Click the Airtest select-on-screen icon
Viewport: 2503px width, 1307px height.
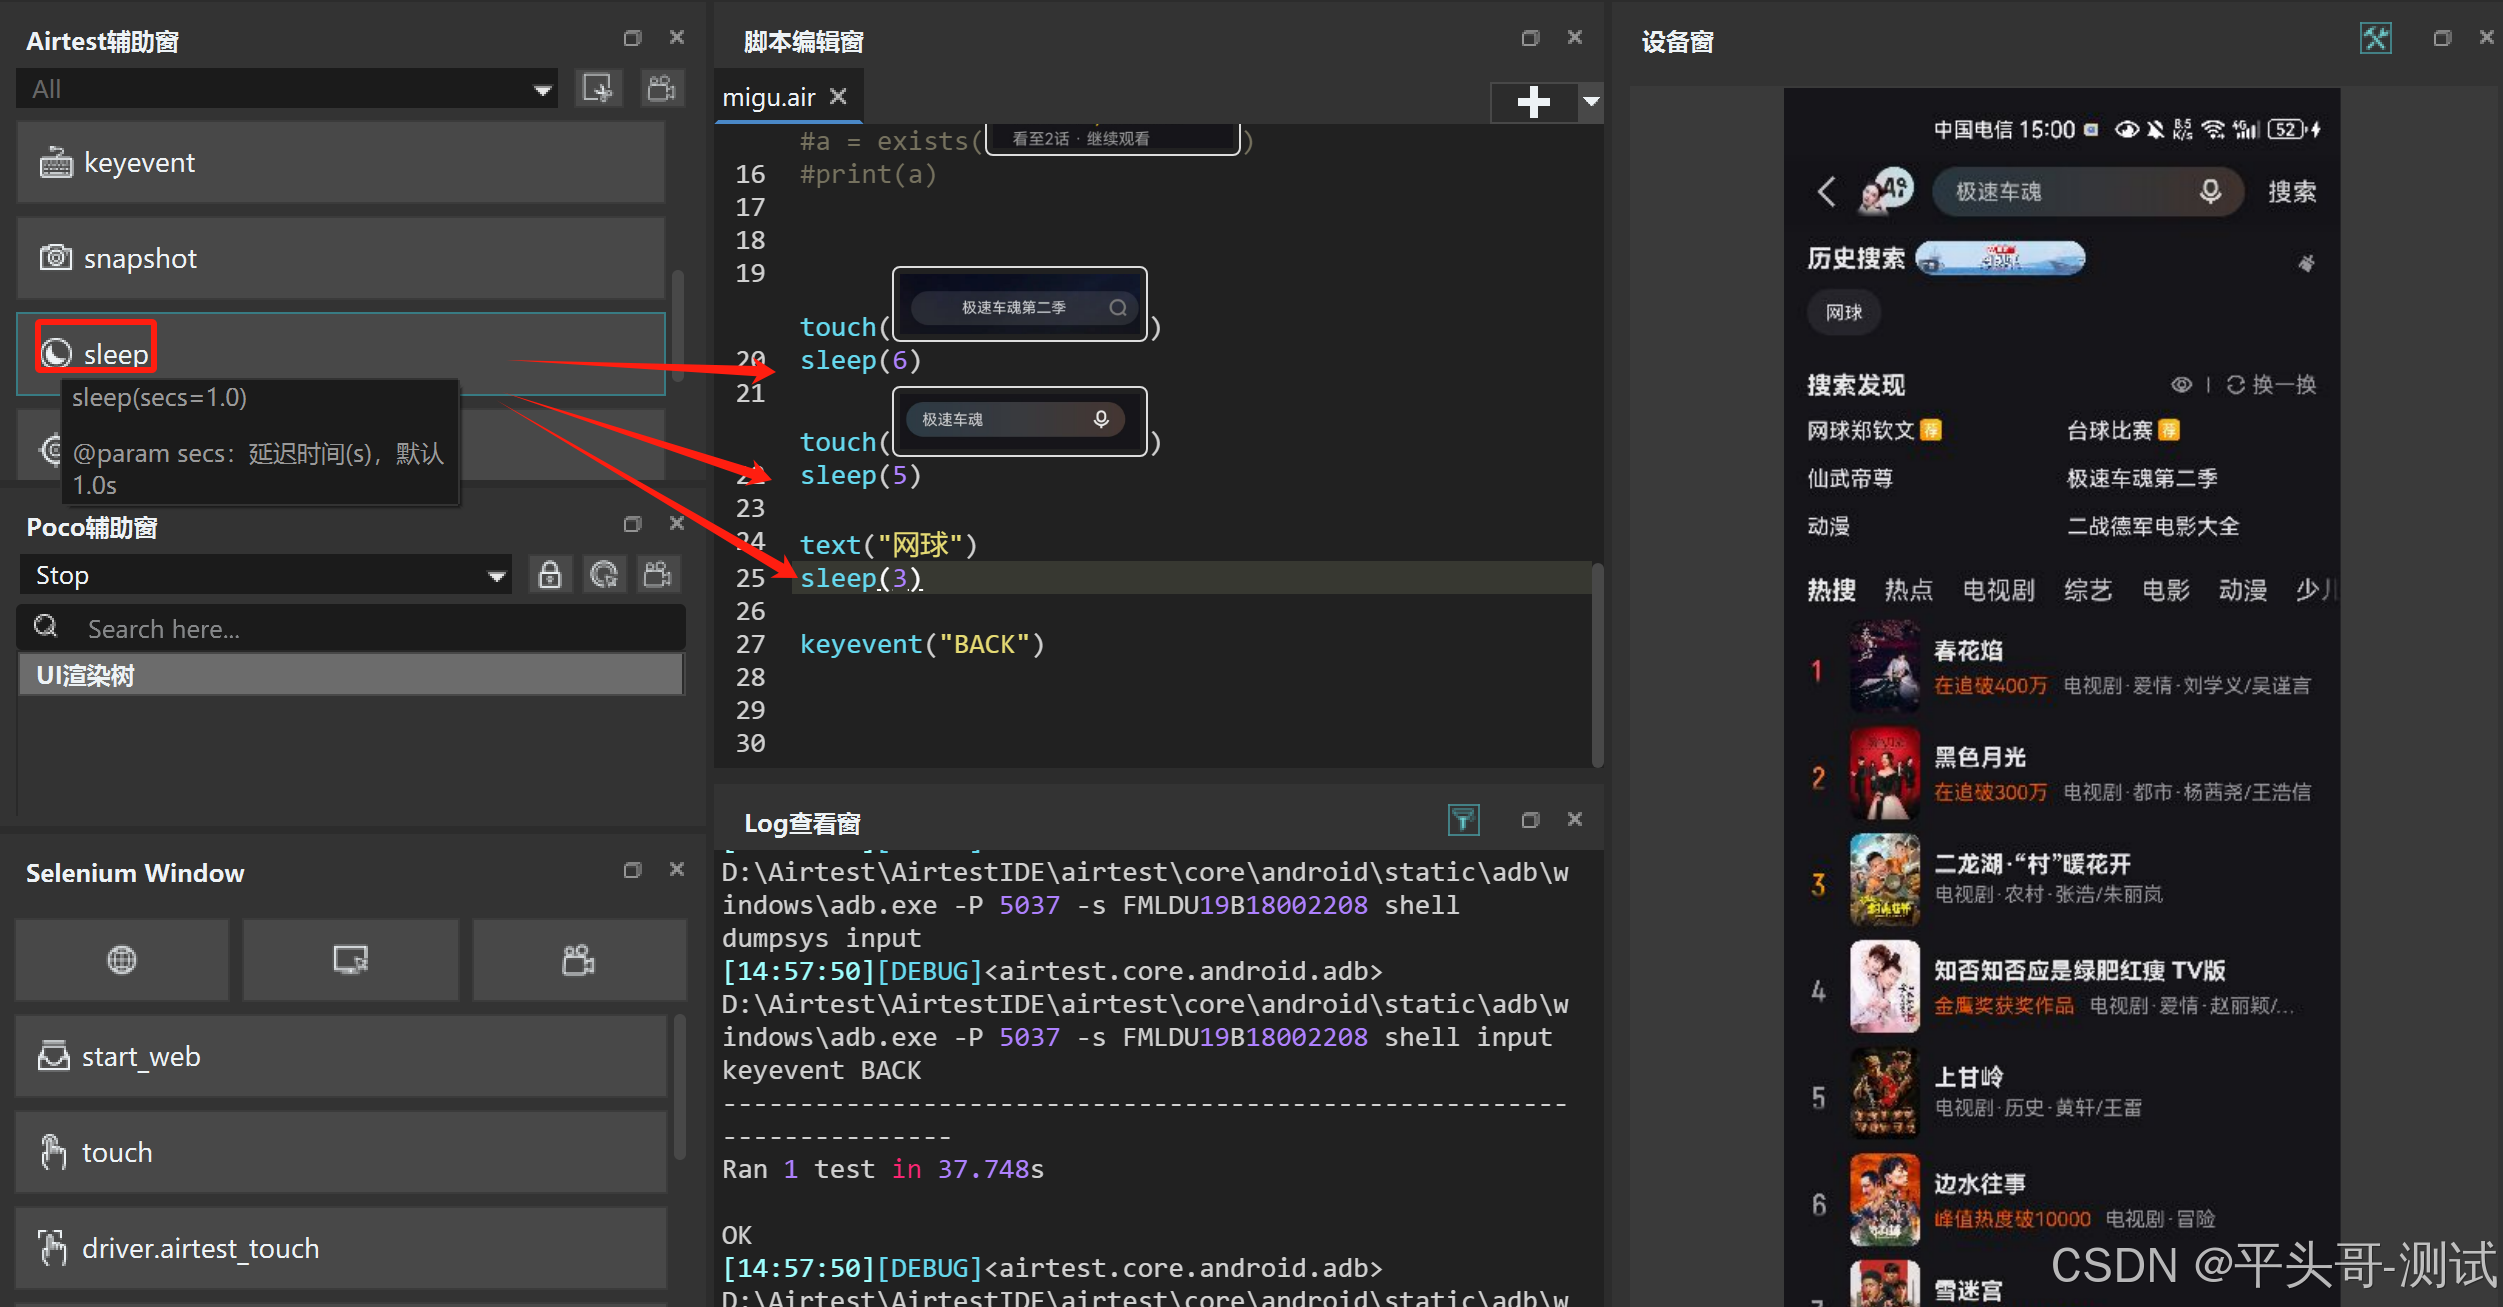598,89
